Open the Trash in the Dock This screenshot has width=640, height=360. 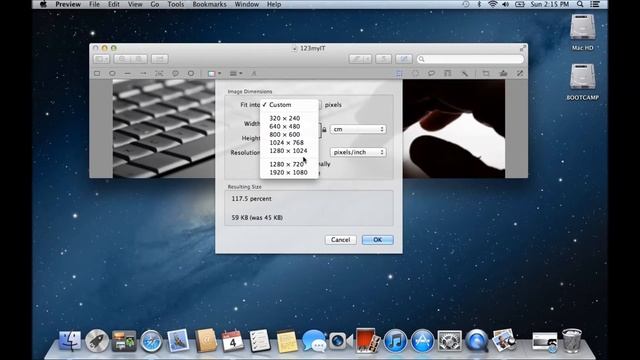[572, 341]
